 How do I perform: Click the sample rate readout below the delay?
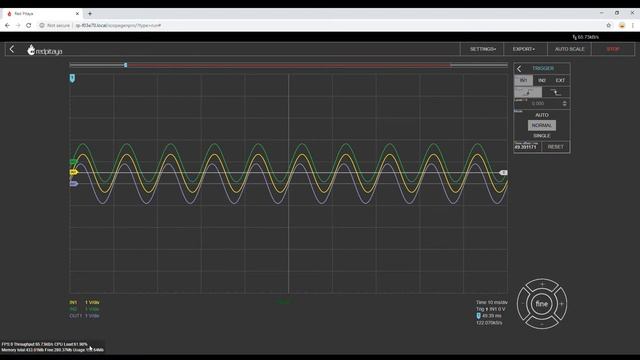point(489,323)
